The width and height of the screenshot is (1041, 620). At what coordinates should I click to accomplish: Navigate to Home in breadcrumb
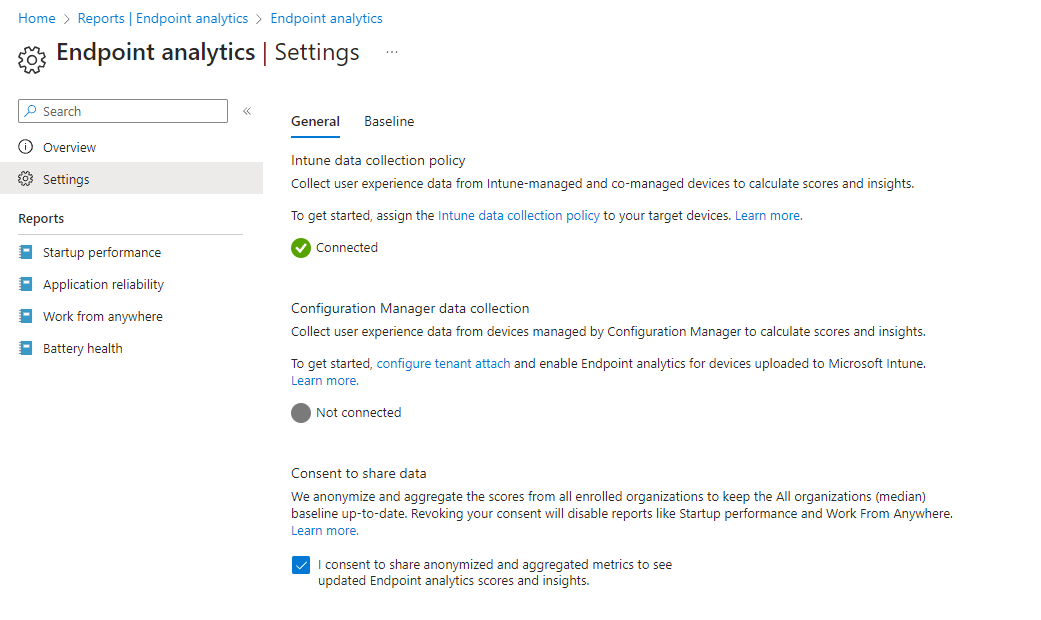[x=37, y=19]
